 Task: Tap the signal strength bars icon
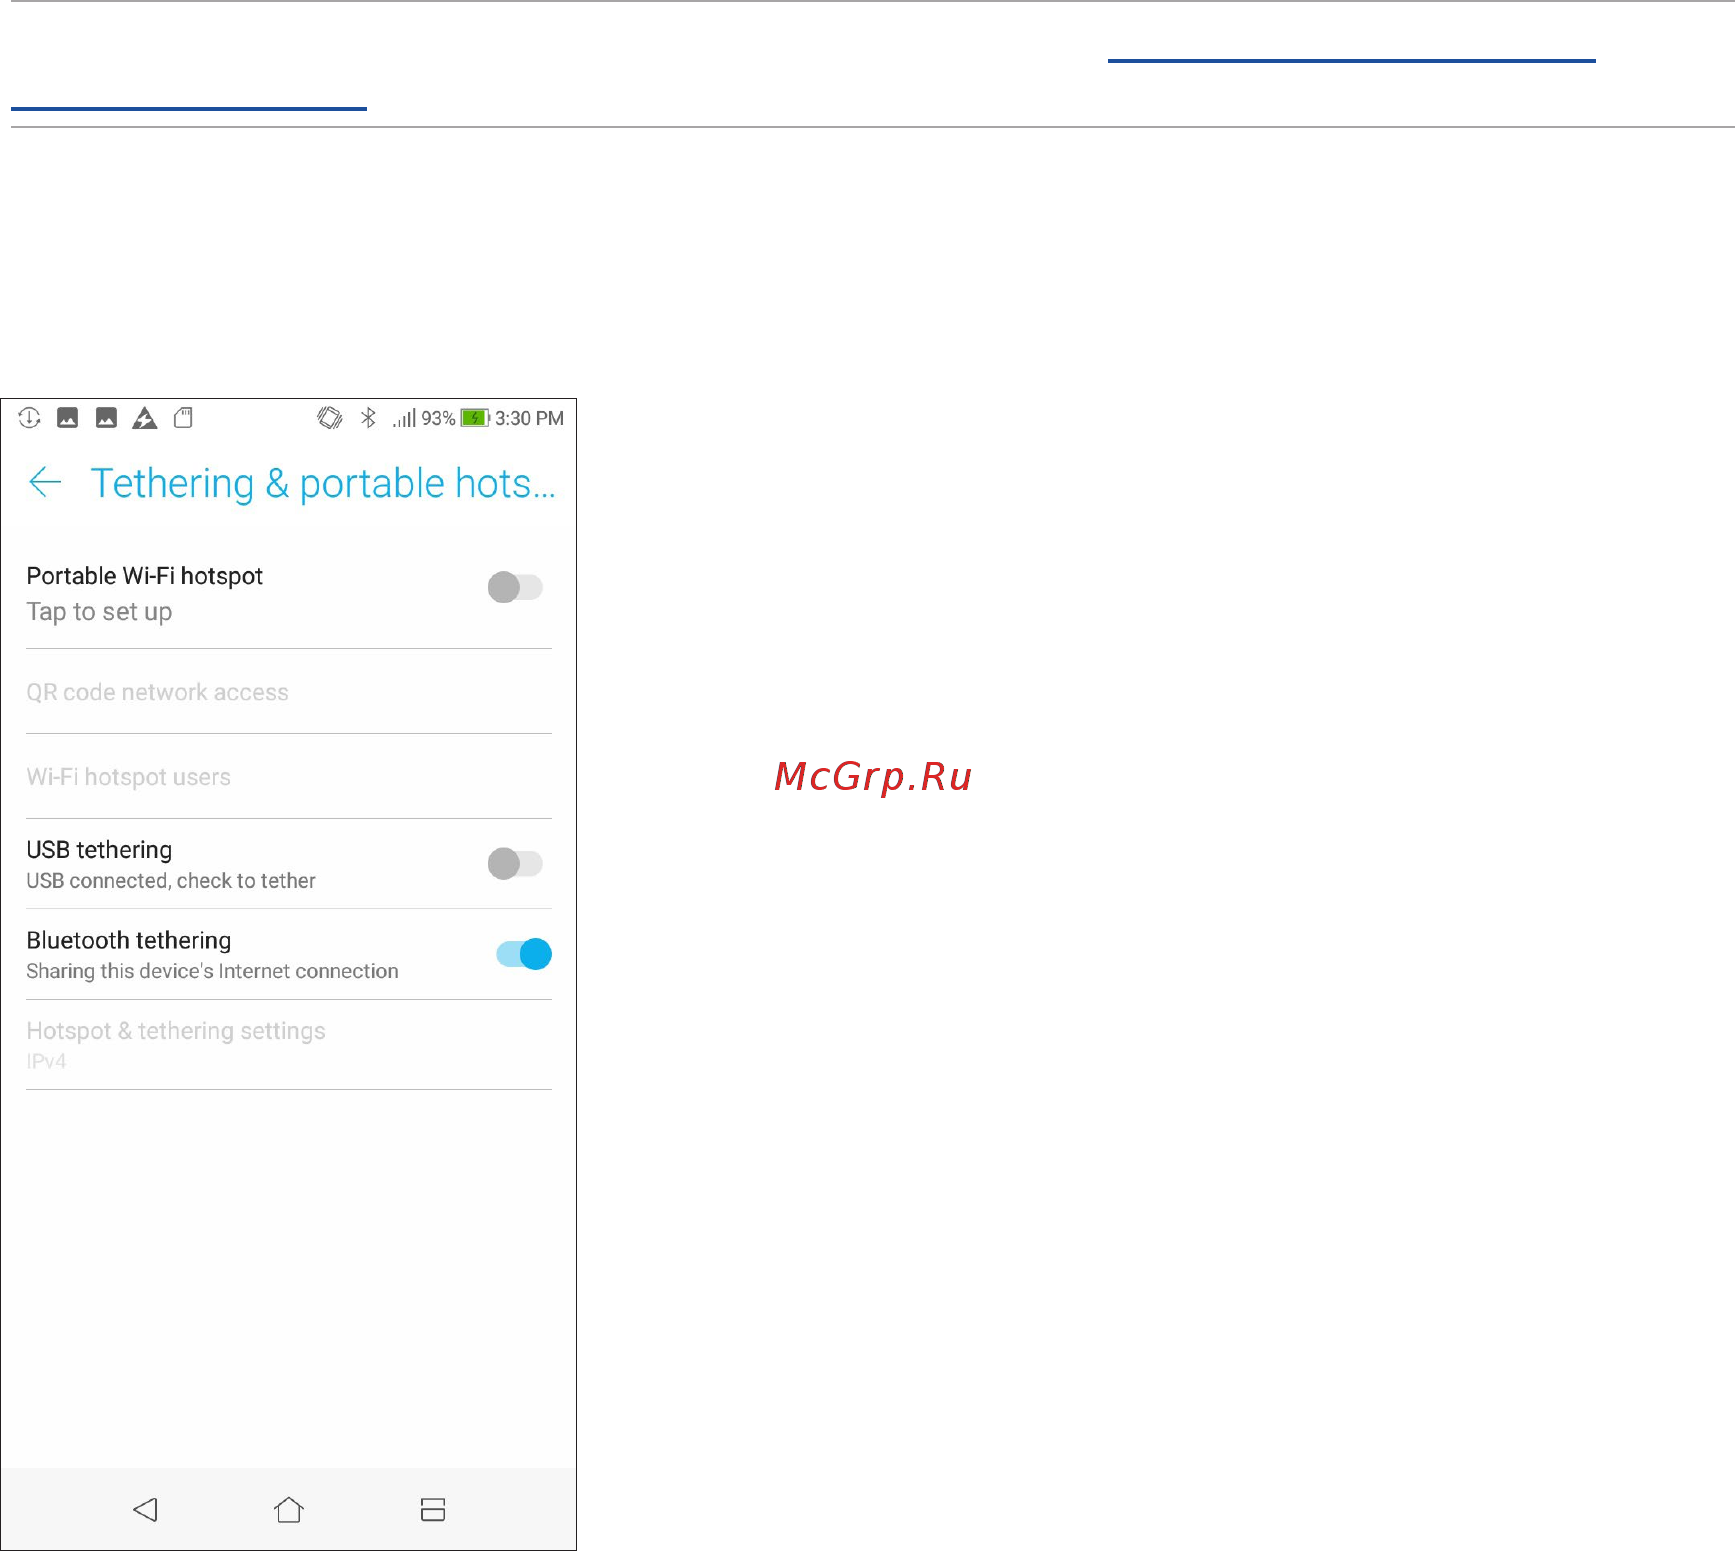[x=404, y=418]
